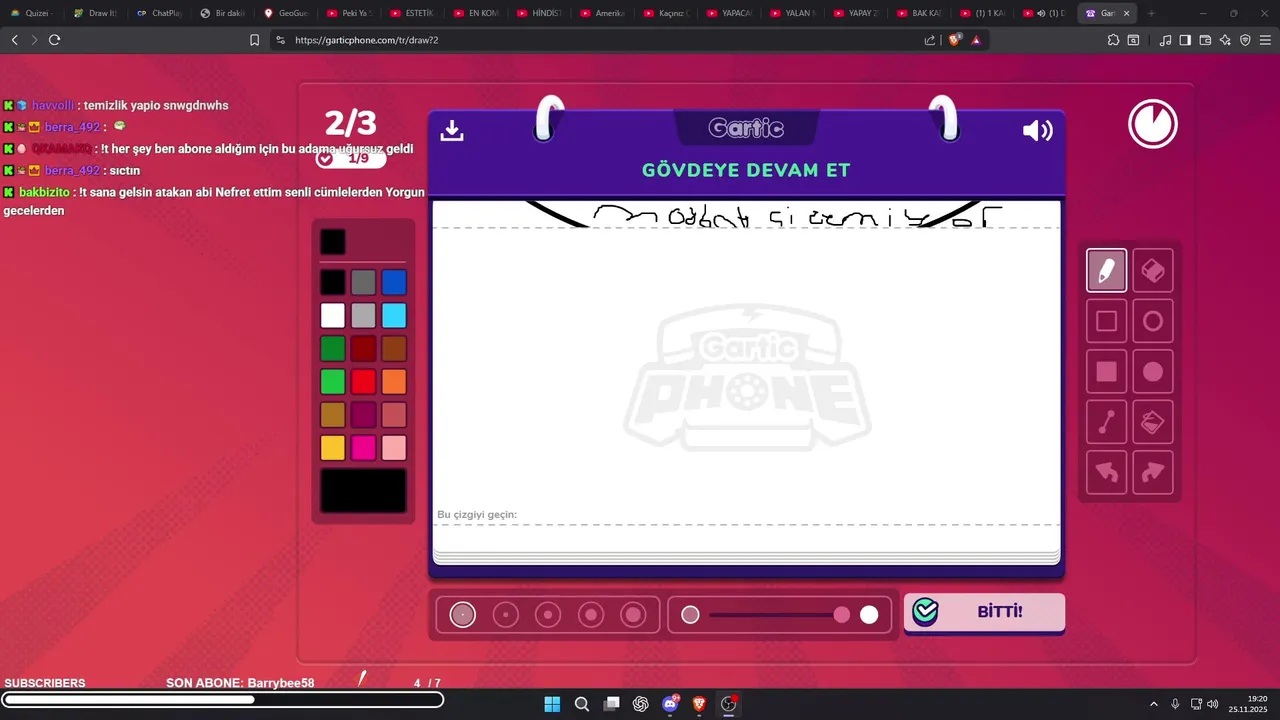Screen dimensions: 1280x720
Task: Open a new browser tab
Action: click(1151, 13)
